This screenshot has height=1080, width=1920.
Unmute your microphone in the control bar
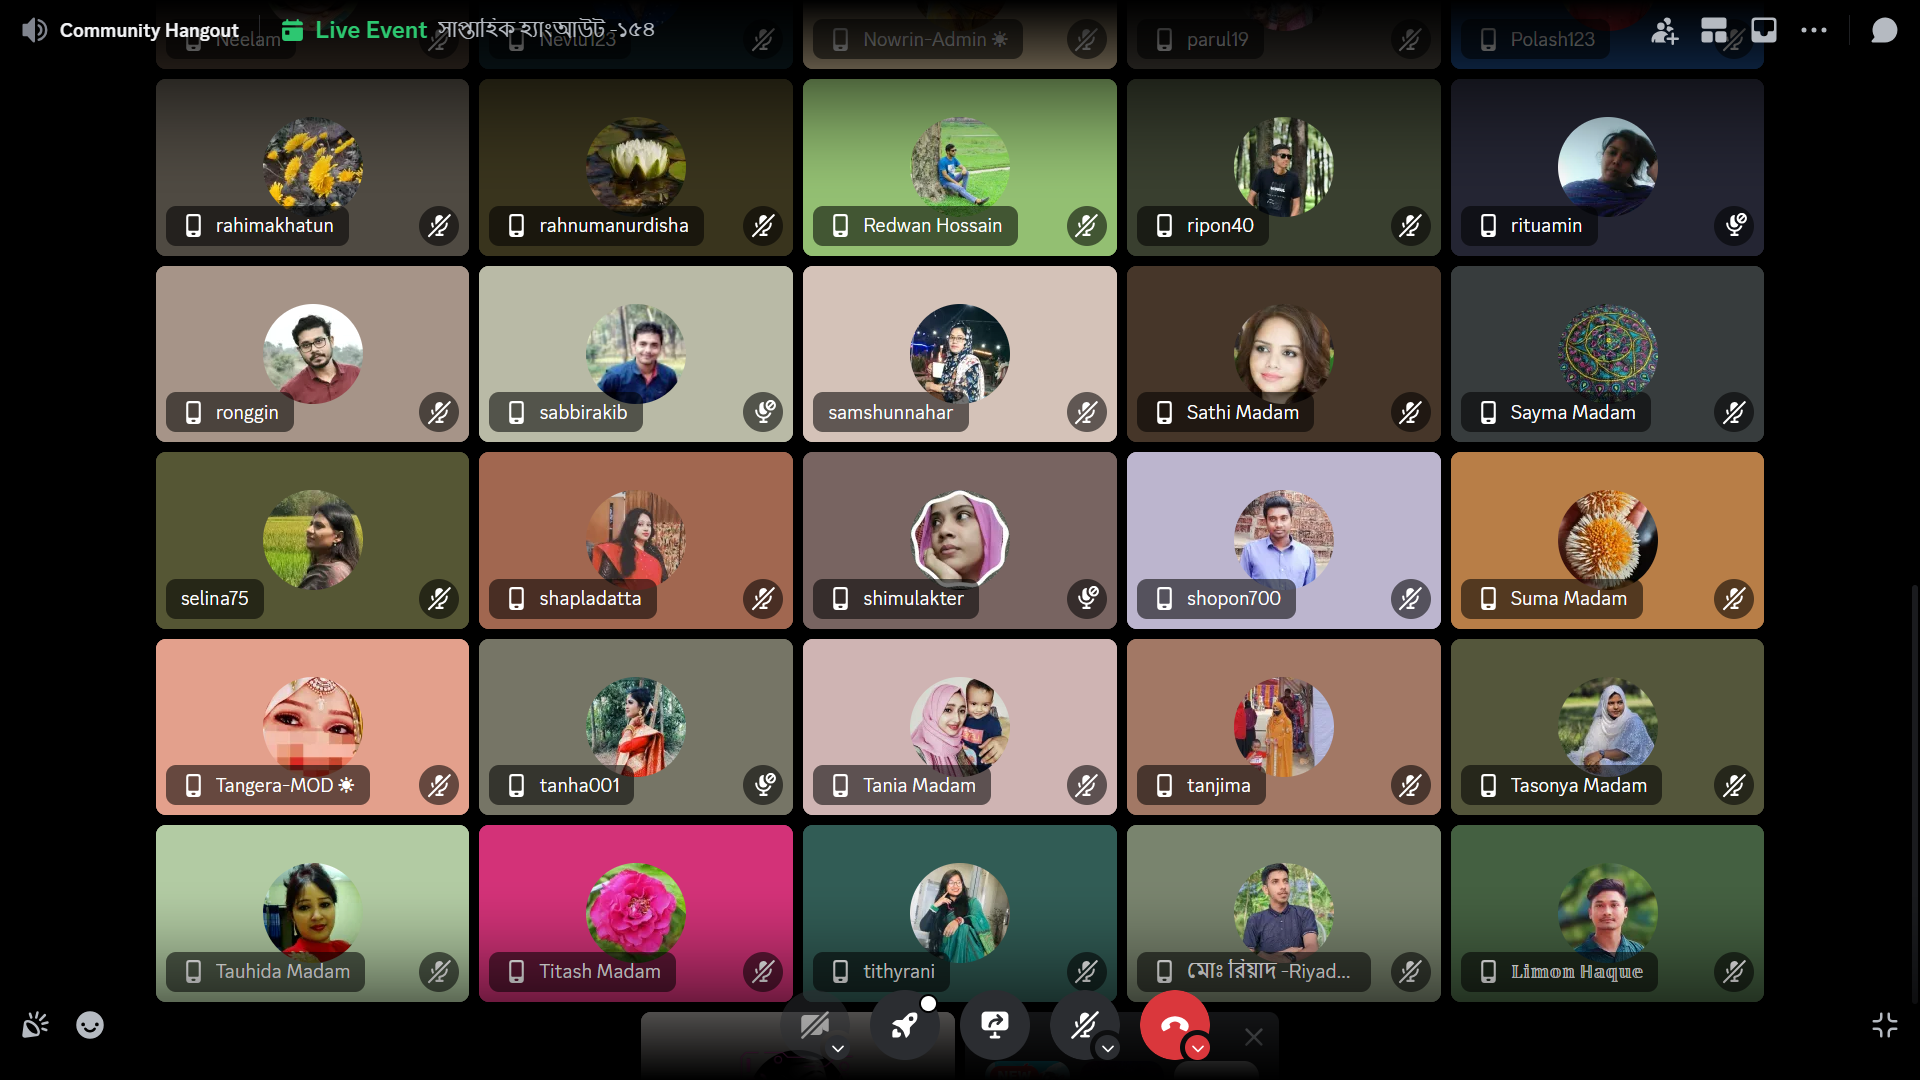(1084, 1025)
